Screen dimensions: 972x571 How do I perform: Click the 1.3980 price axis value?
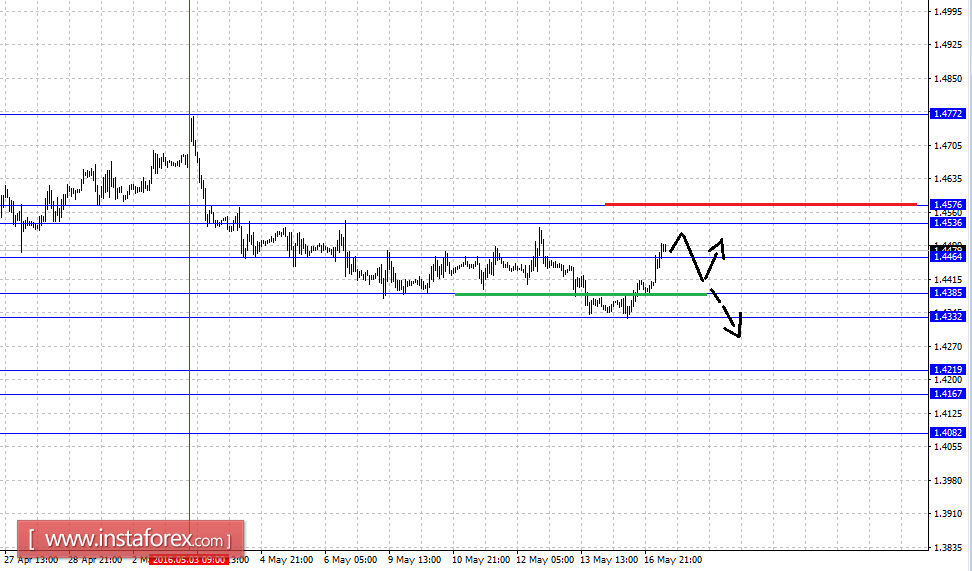tap(949, 481)
